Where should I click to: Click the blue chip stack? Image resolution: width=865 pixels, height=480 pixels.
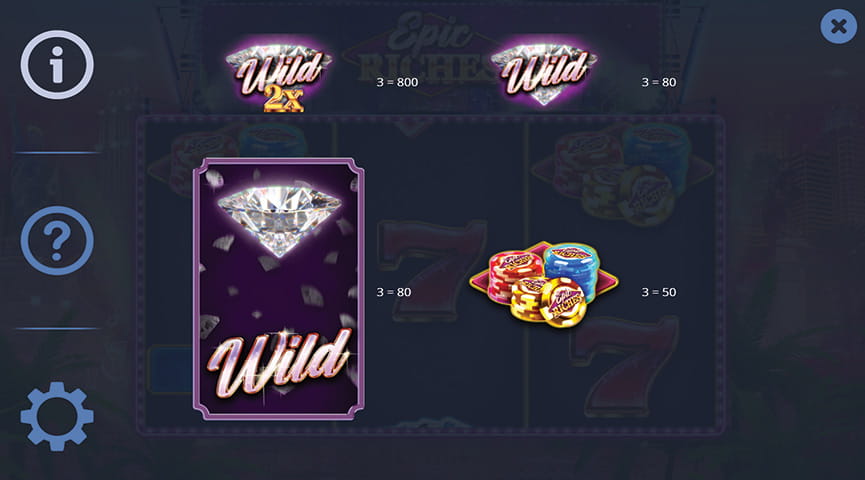point(572,270)
